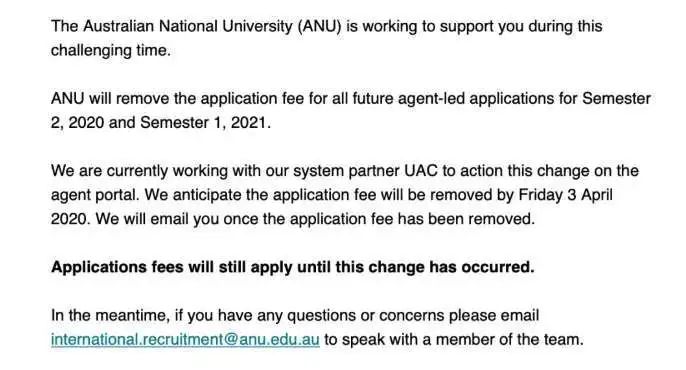Click the line starting 'In the meantime, if you have'

(295, 315)
